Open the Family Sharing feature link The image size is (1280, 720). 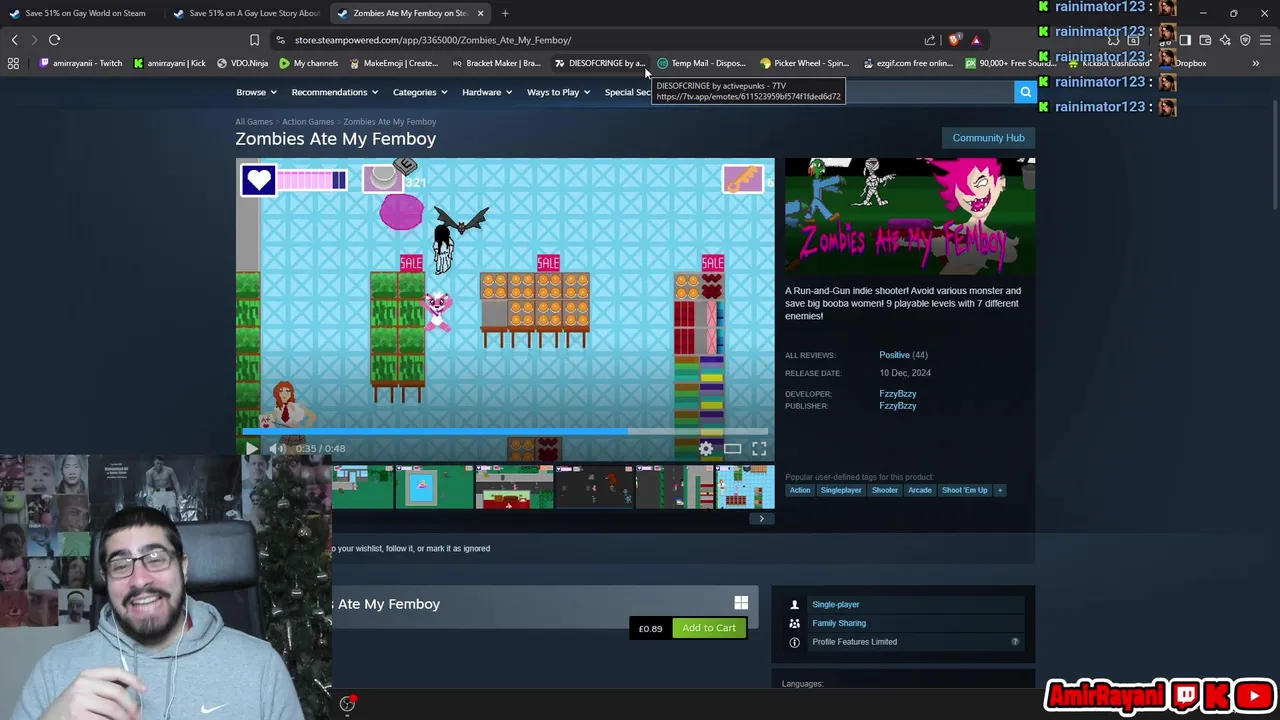(839, 623)
